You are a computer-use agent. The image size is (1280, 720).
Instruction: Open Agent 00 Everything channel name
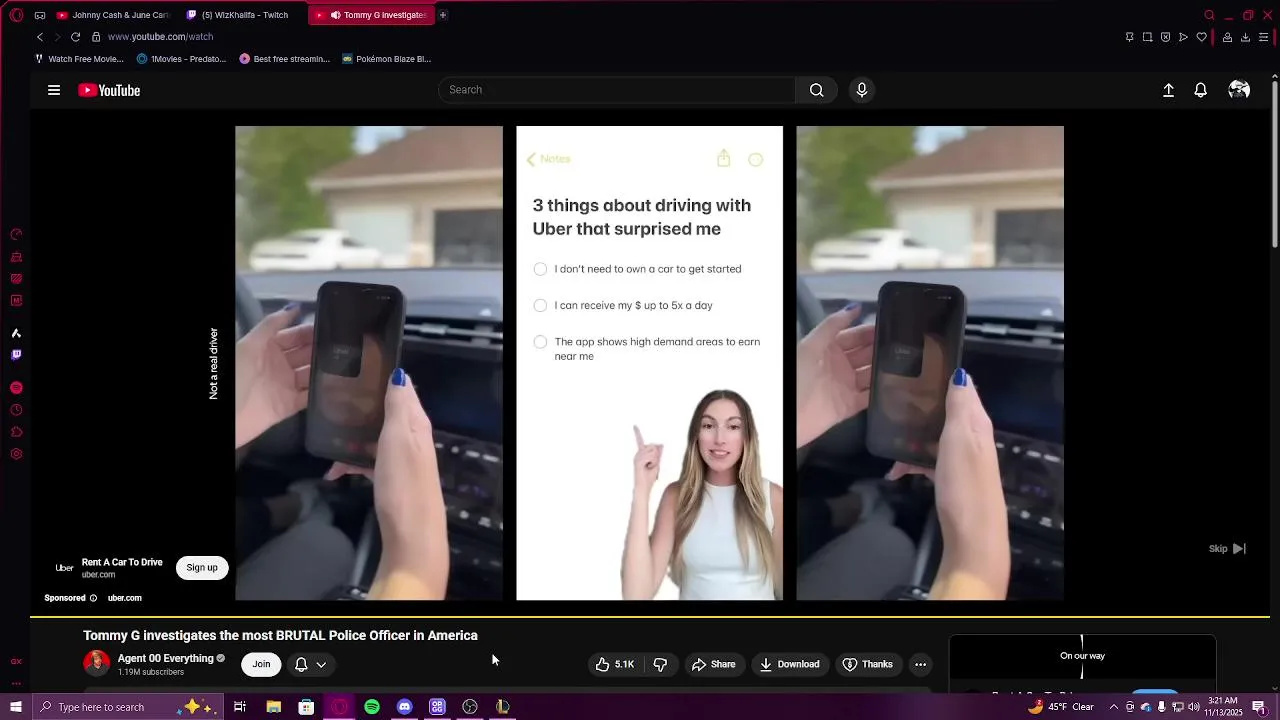tap(166, 658)
